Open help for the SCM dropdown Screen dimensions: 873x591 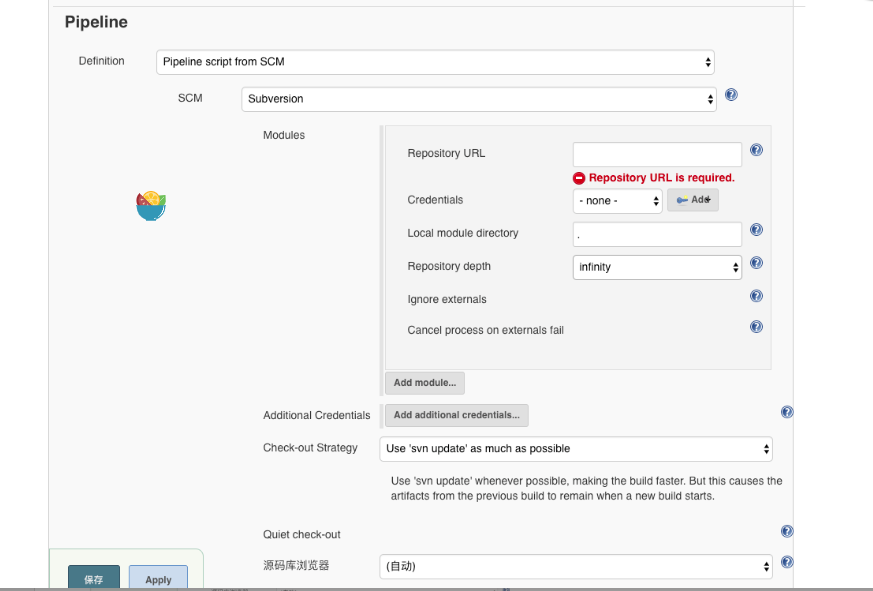click(731, 95)
